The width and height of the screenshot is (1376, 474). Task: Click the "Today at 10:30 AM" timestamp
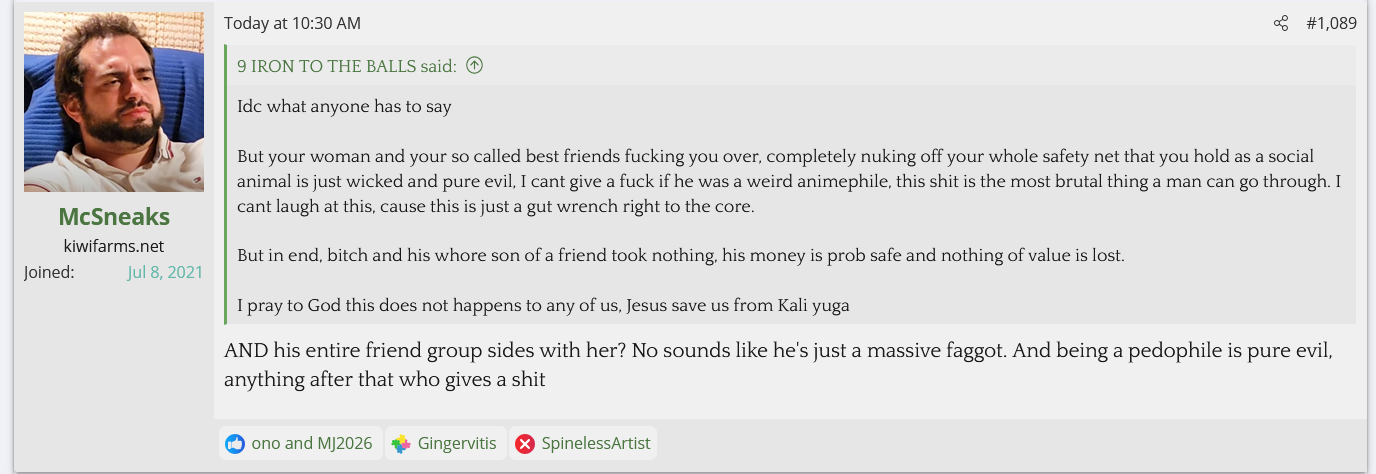point(292,23)
